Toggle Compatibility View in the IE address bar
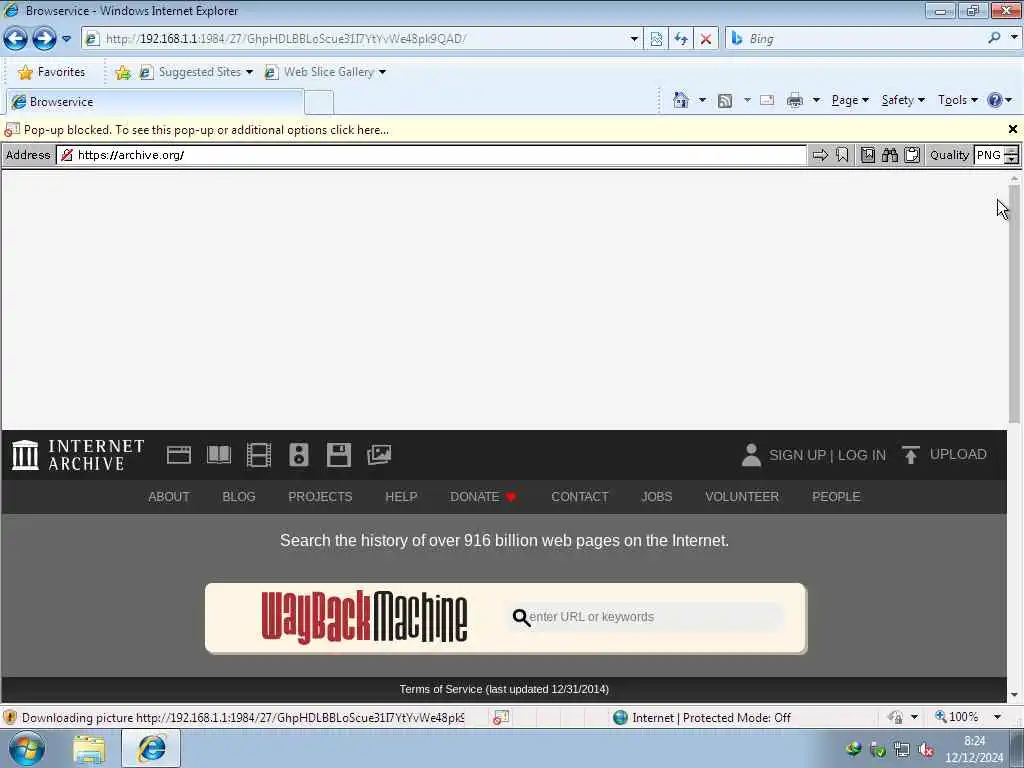The image size is (1024, 768). 656,39
